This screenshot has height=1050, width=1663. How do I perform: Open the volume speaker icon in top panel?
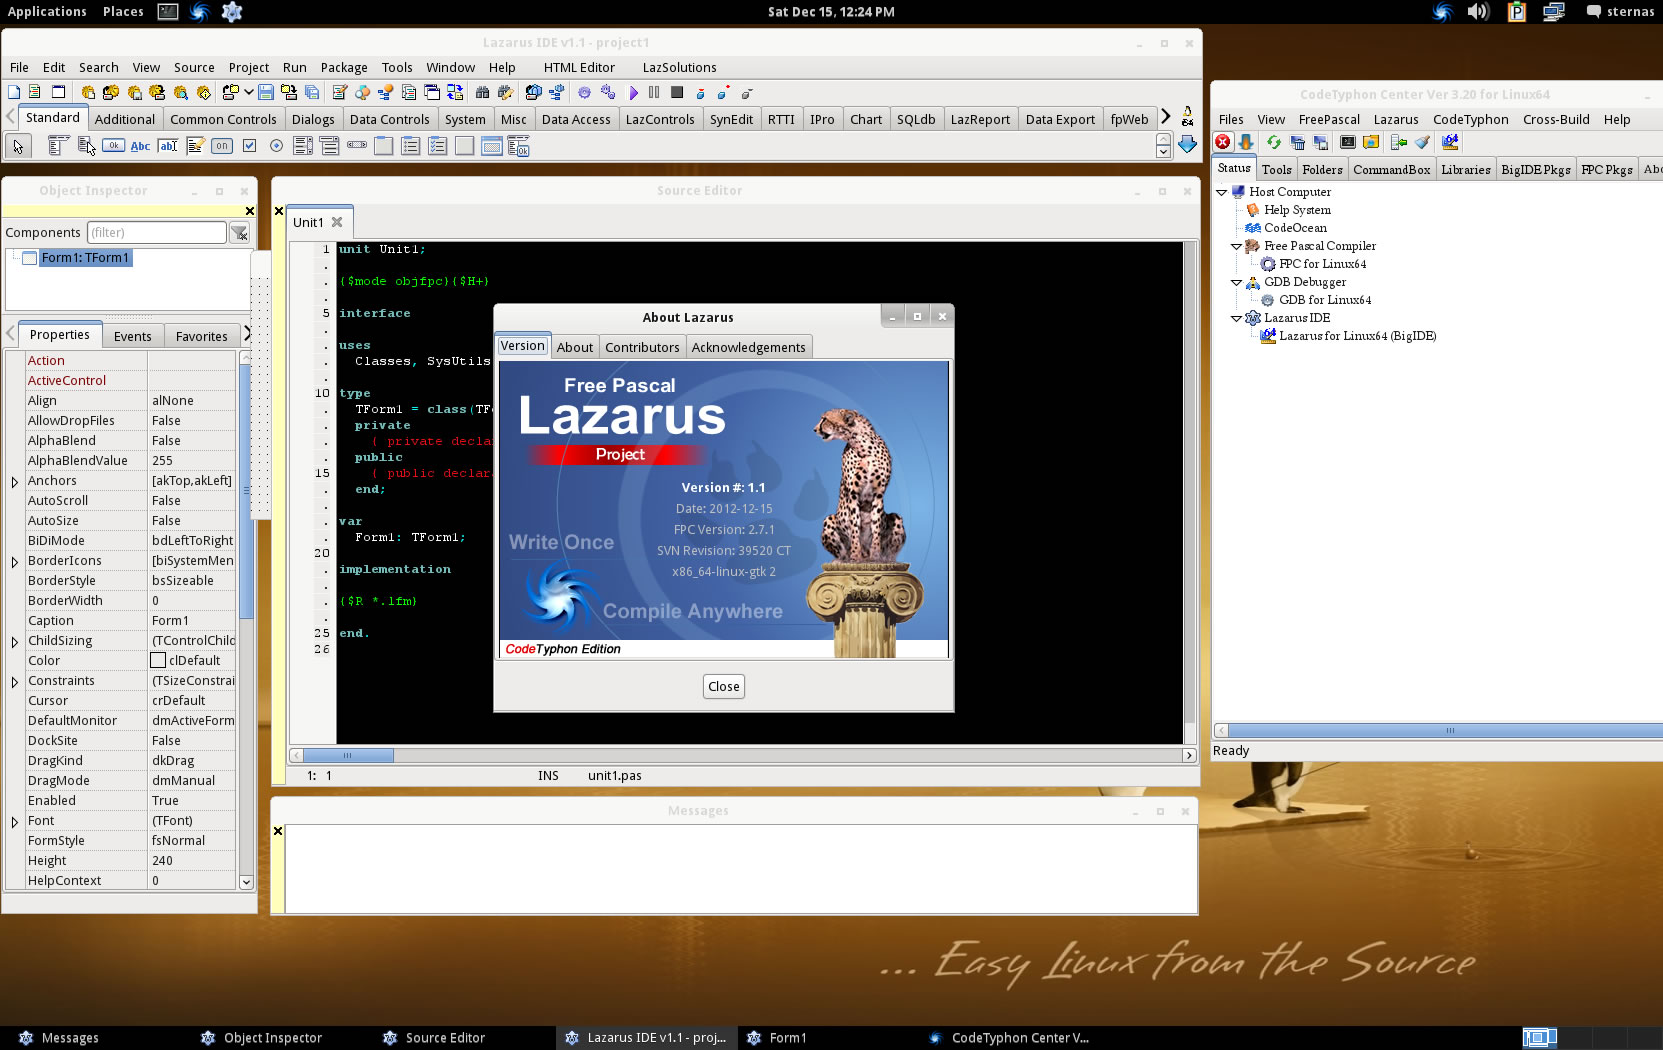pos(1478,12)
